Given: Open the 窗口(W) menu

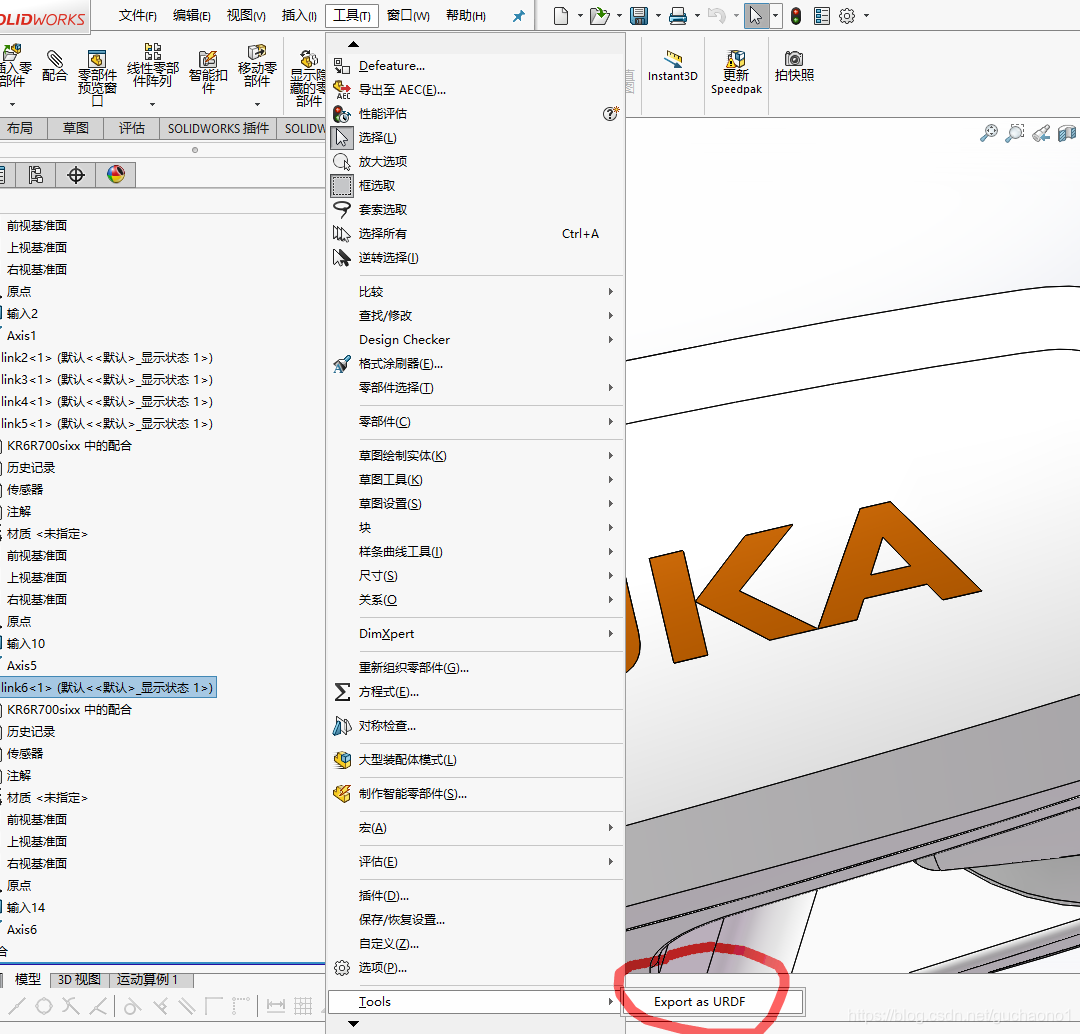Looking at the screenshot, I should click(x=408, y=16).
